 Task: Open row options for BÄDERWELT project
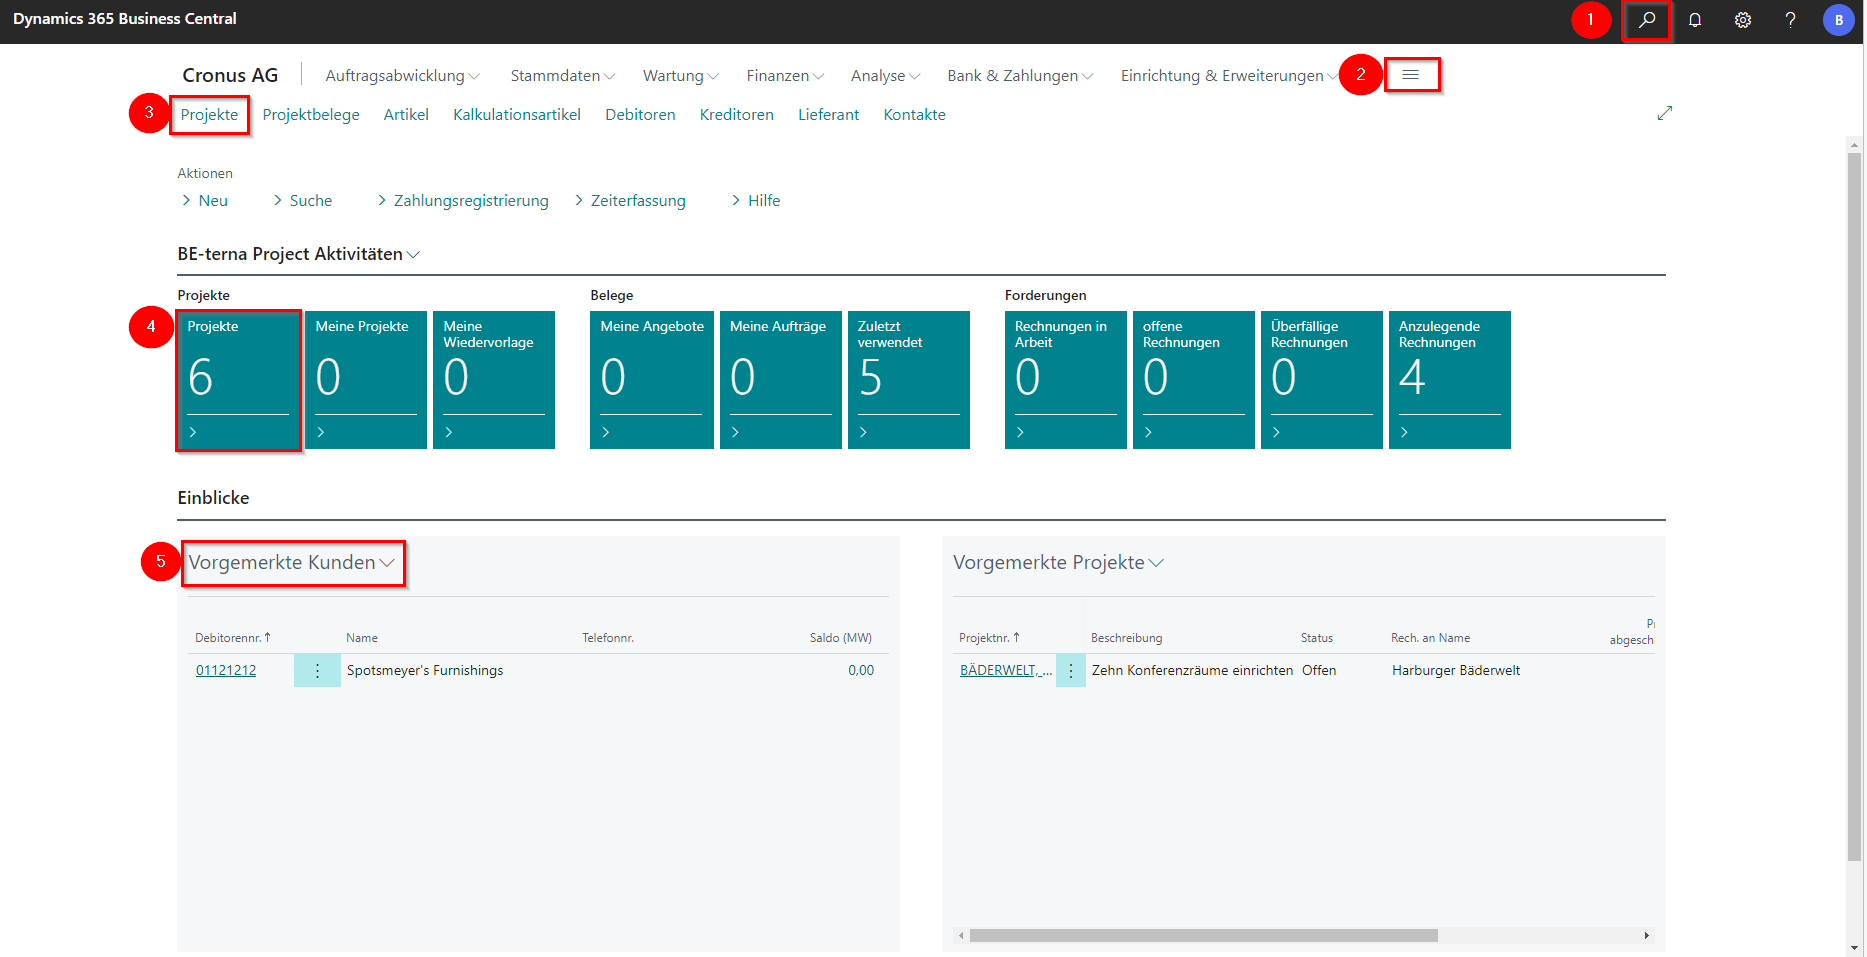[1070, 671]
